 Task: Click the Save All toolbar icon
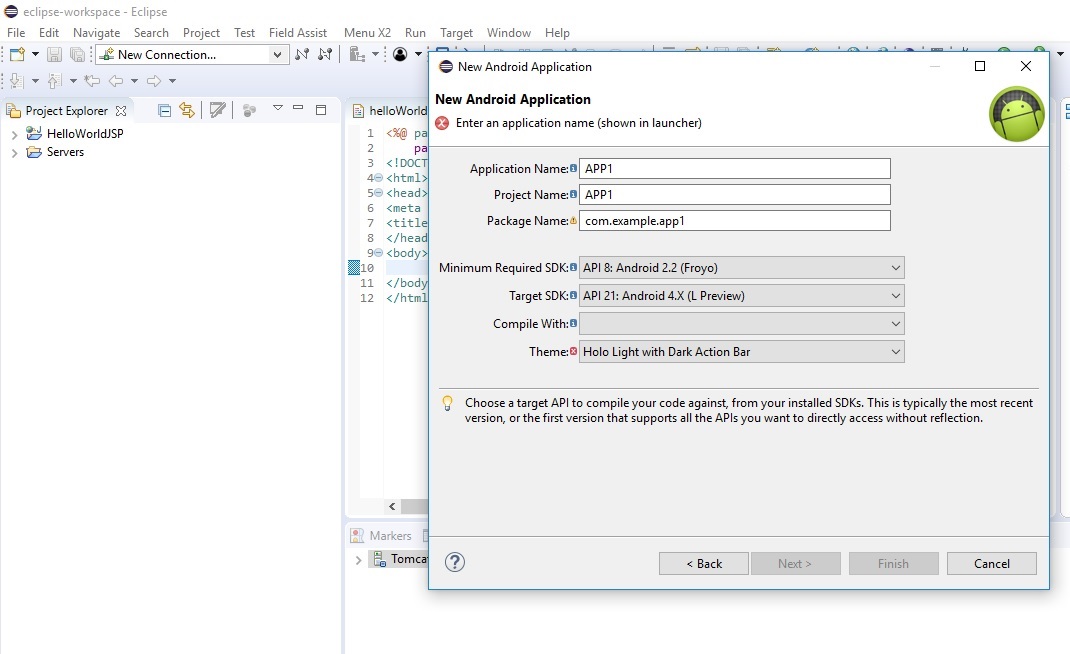[77, 55]
